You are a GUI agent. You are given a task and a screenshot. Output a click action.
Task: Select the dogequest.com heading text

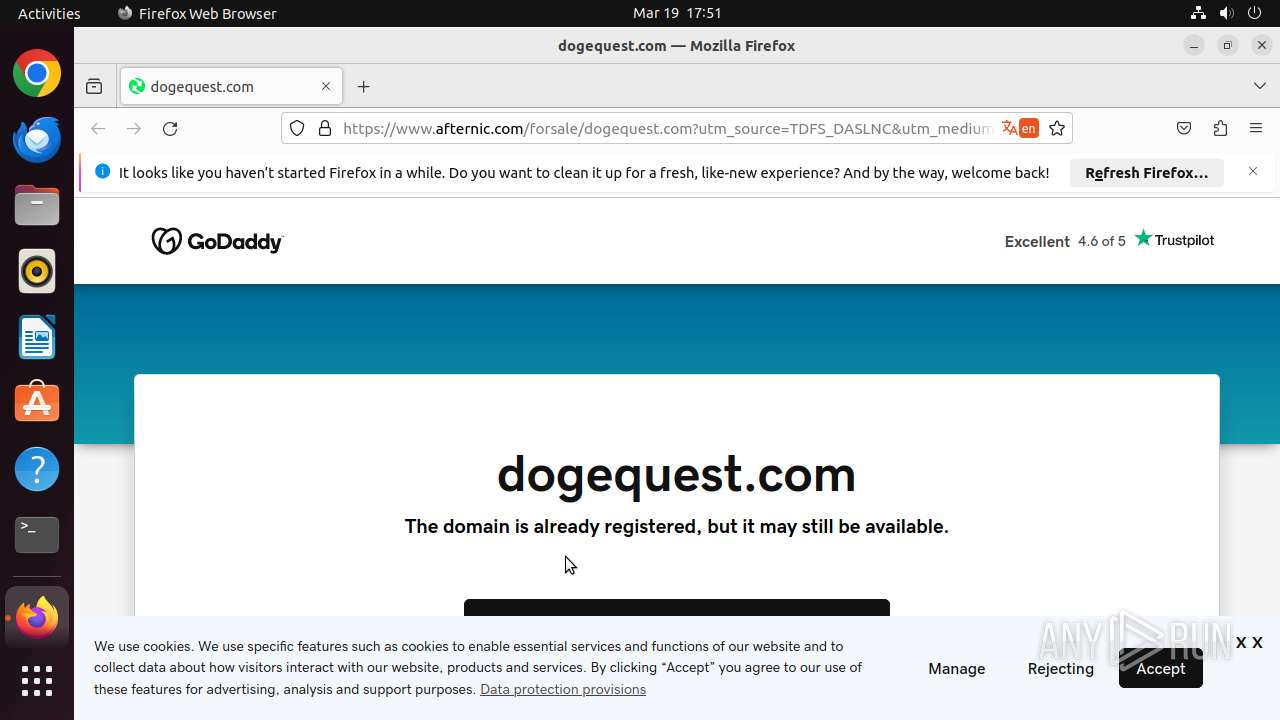tap(676, 474)
